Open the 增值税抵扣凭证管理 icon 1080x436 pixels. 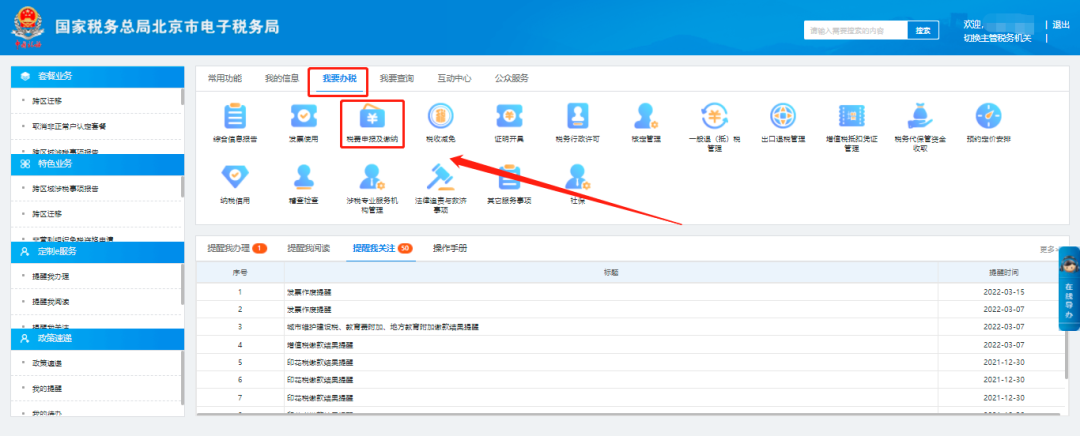point(851,116)
